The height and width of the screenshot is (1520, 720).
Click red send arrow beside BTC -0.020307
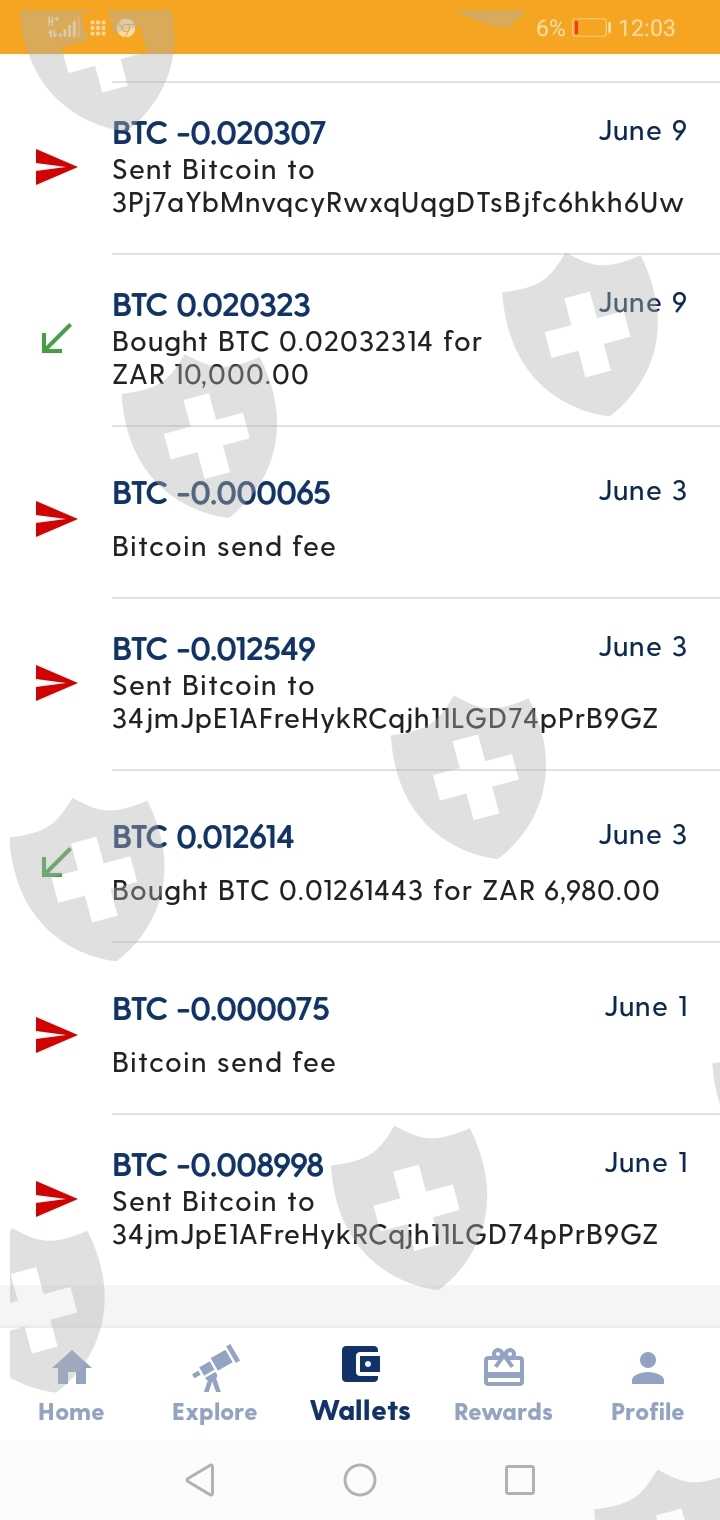point(56,167)
